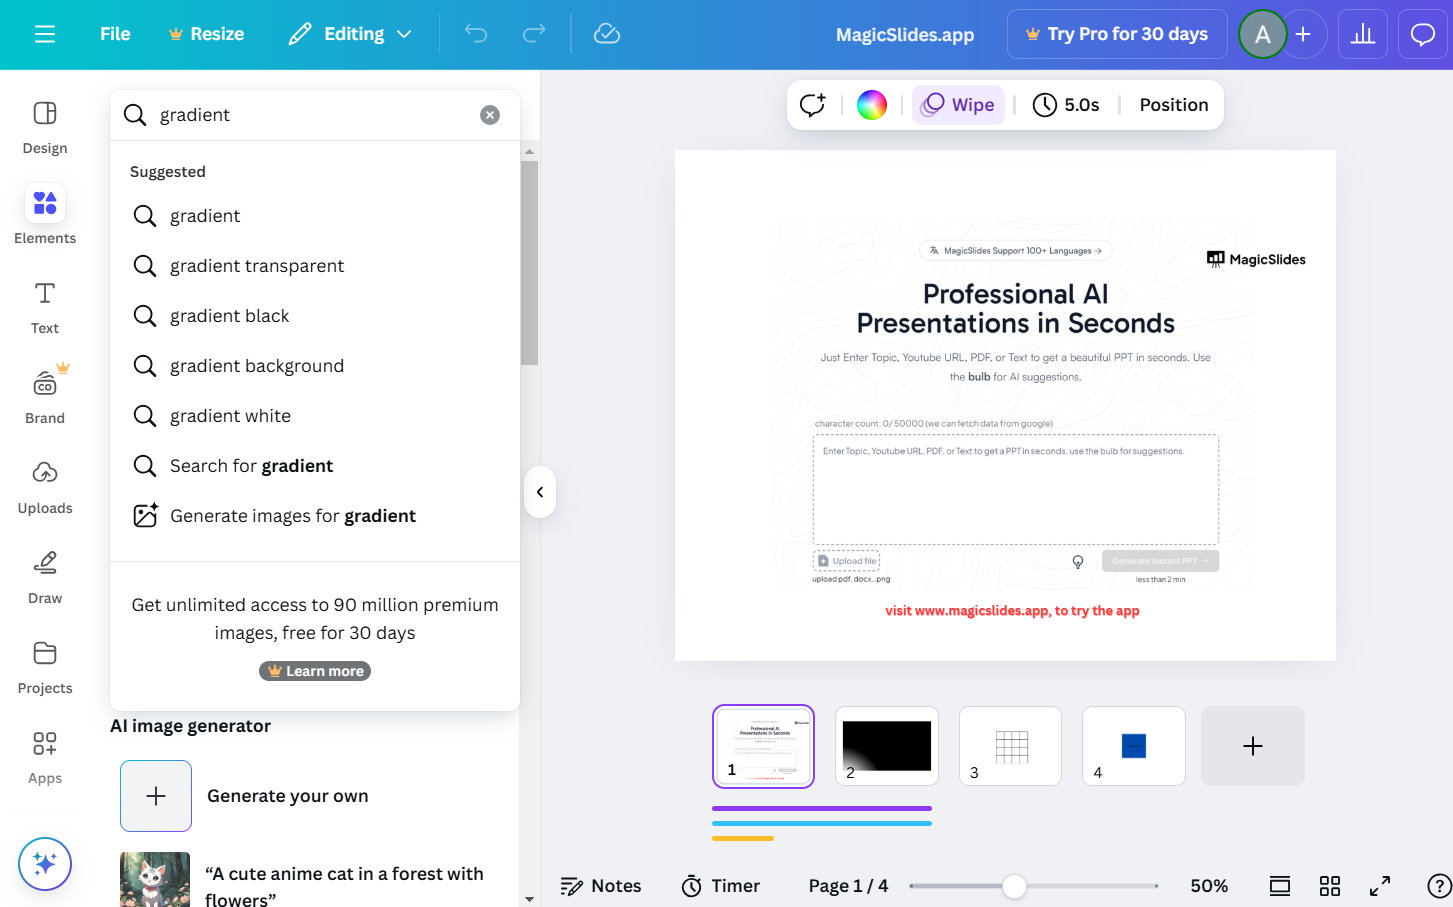Viewport: 1453px width, 907px height.
Task: Adjust the zoom slider handle
Action: (x=1014, y=886)
